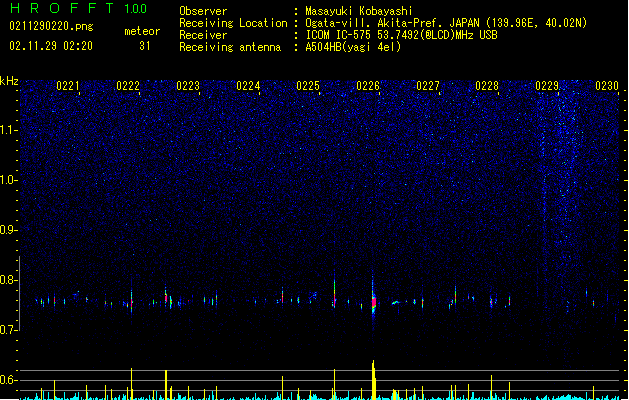Click the 0225 time marker
Screen dimensions: 629x400
[308, 86]
